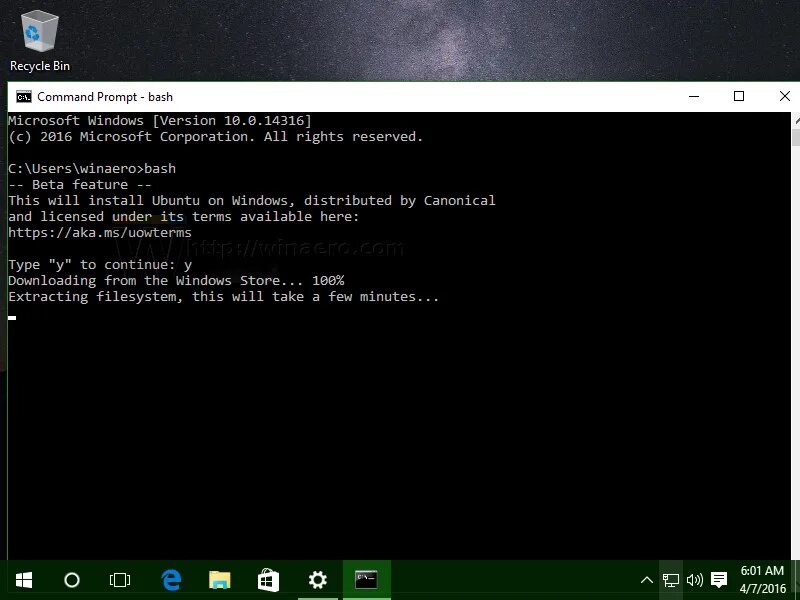Click 'and licensed under its terms' line
The image size is (800, 600).
pos(184,216)
